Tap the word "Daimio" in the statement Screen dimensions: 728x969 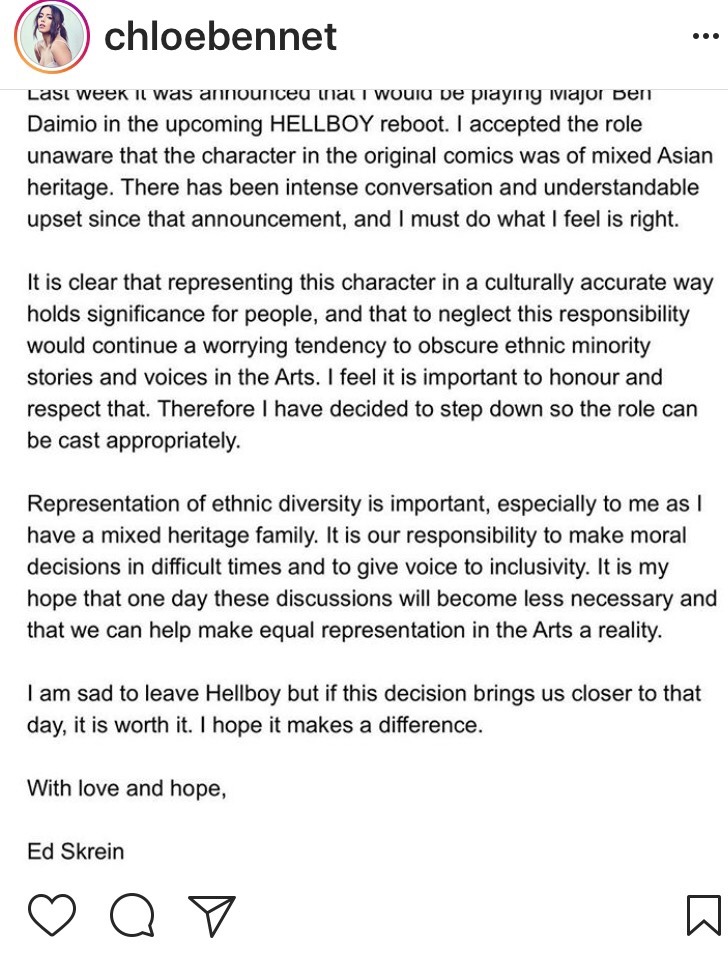pyautogui.click(x=62, y=124)
